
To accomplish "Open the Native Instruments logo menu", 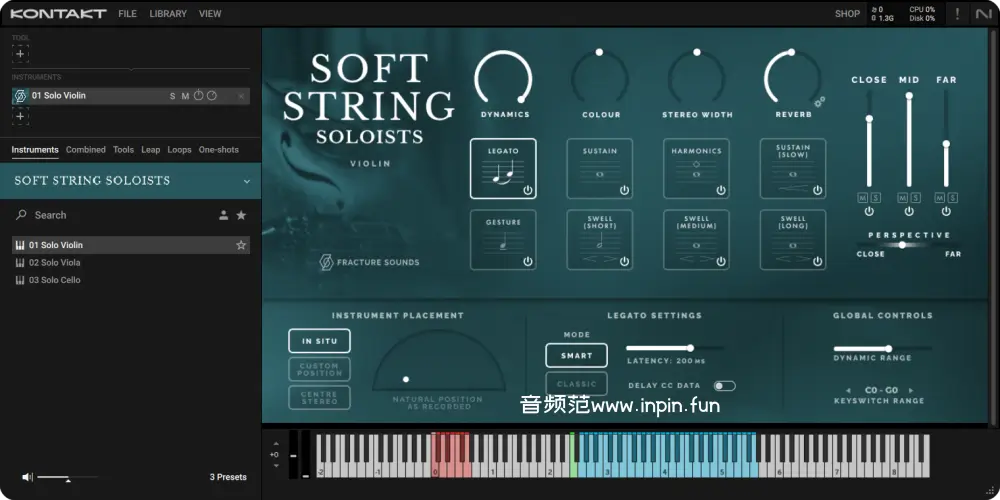I will (x=983, y=14).
